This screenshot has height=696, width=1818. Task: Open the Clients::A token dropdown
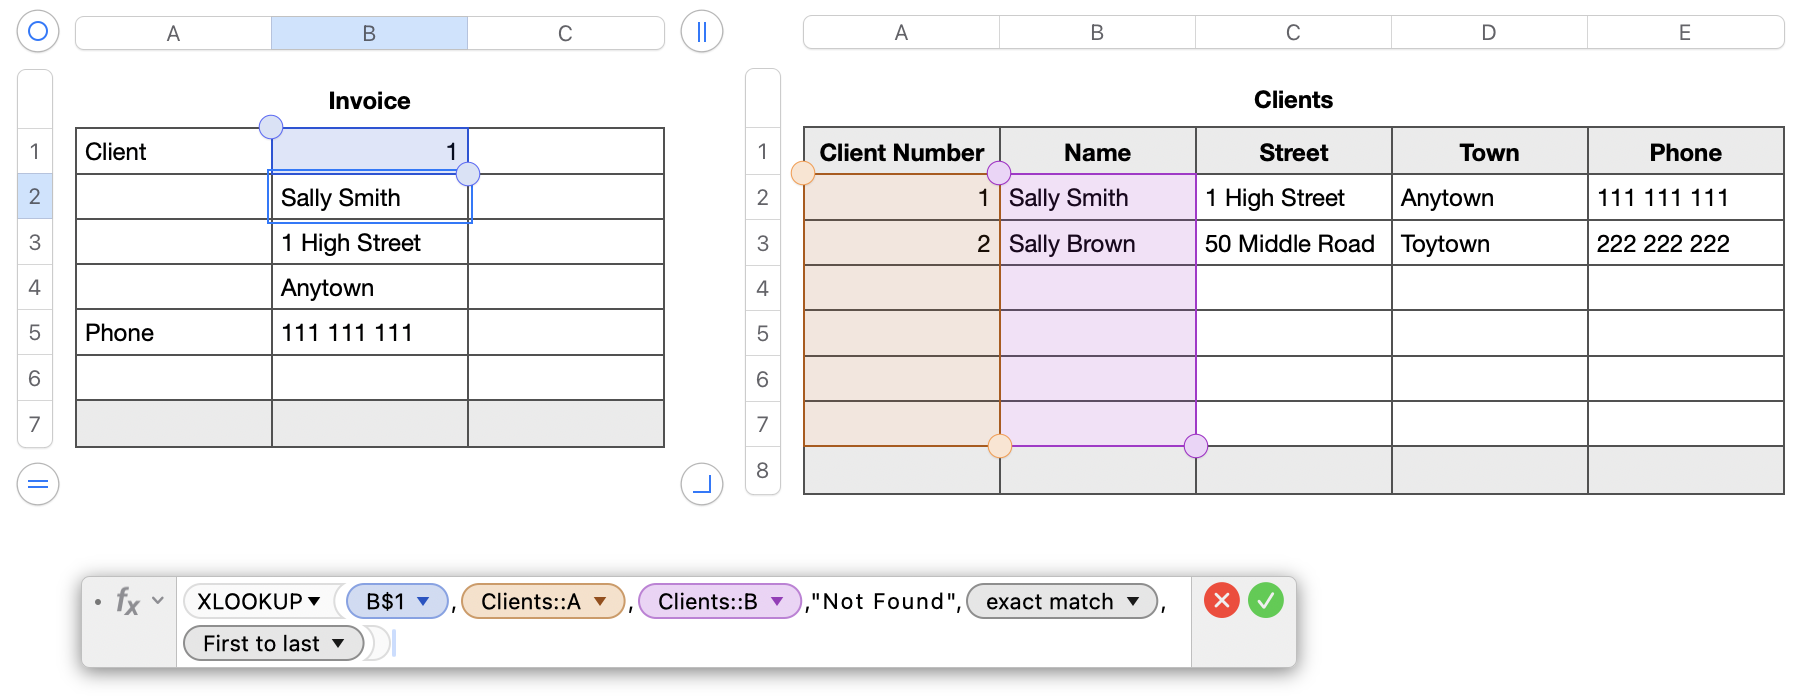click(x=600, y=601)
